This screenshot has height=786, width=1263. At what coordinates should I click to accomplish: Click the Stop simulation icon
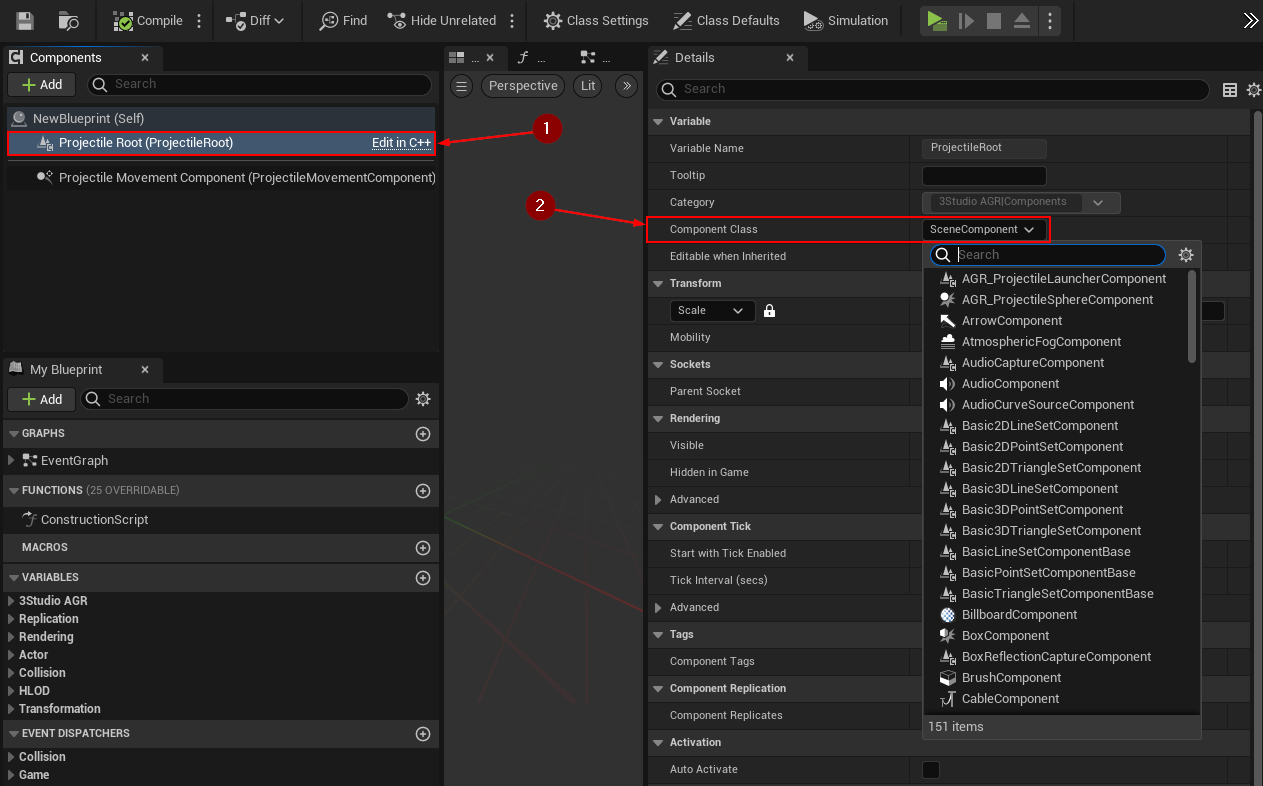coord(993,20)
